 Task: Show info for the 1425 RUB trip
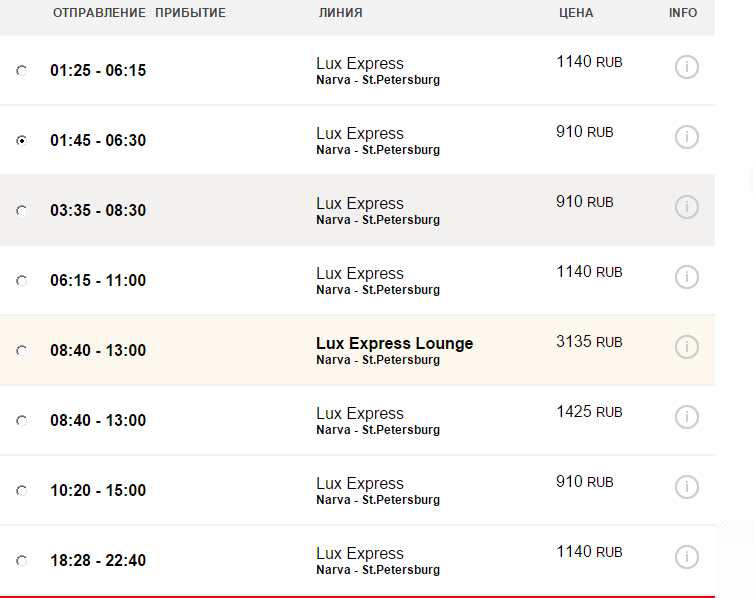coord(687,417)
